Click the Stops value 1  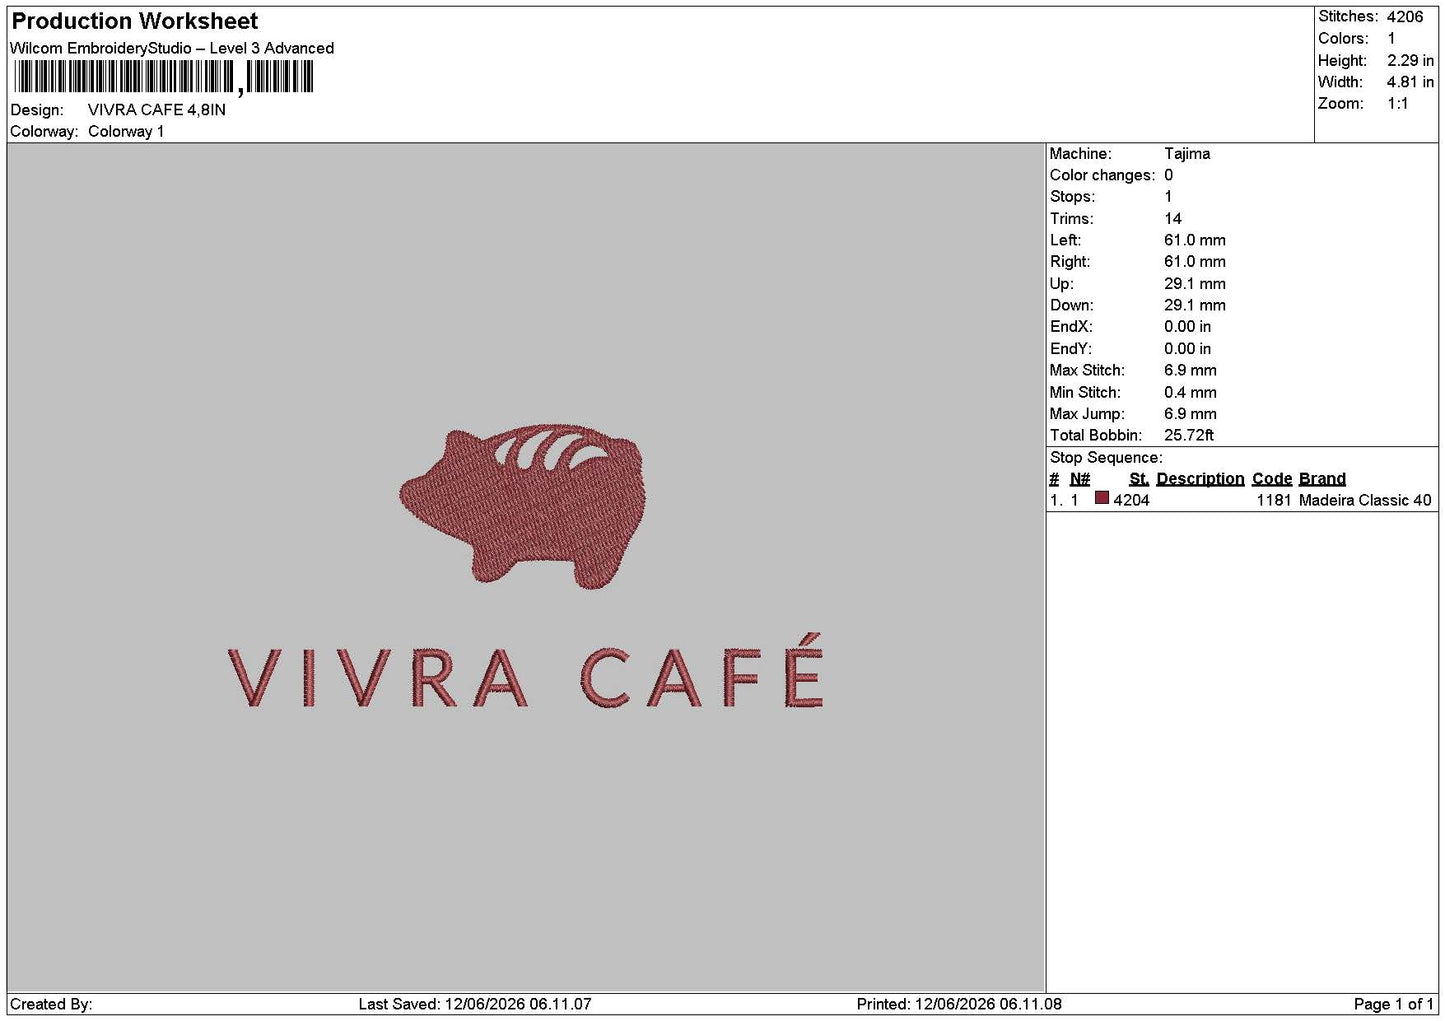click(x=1168, y=197)
